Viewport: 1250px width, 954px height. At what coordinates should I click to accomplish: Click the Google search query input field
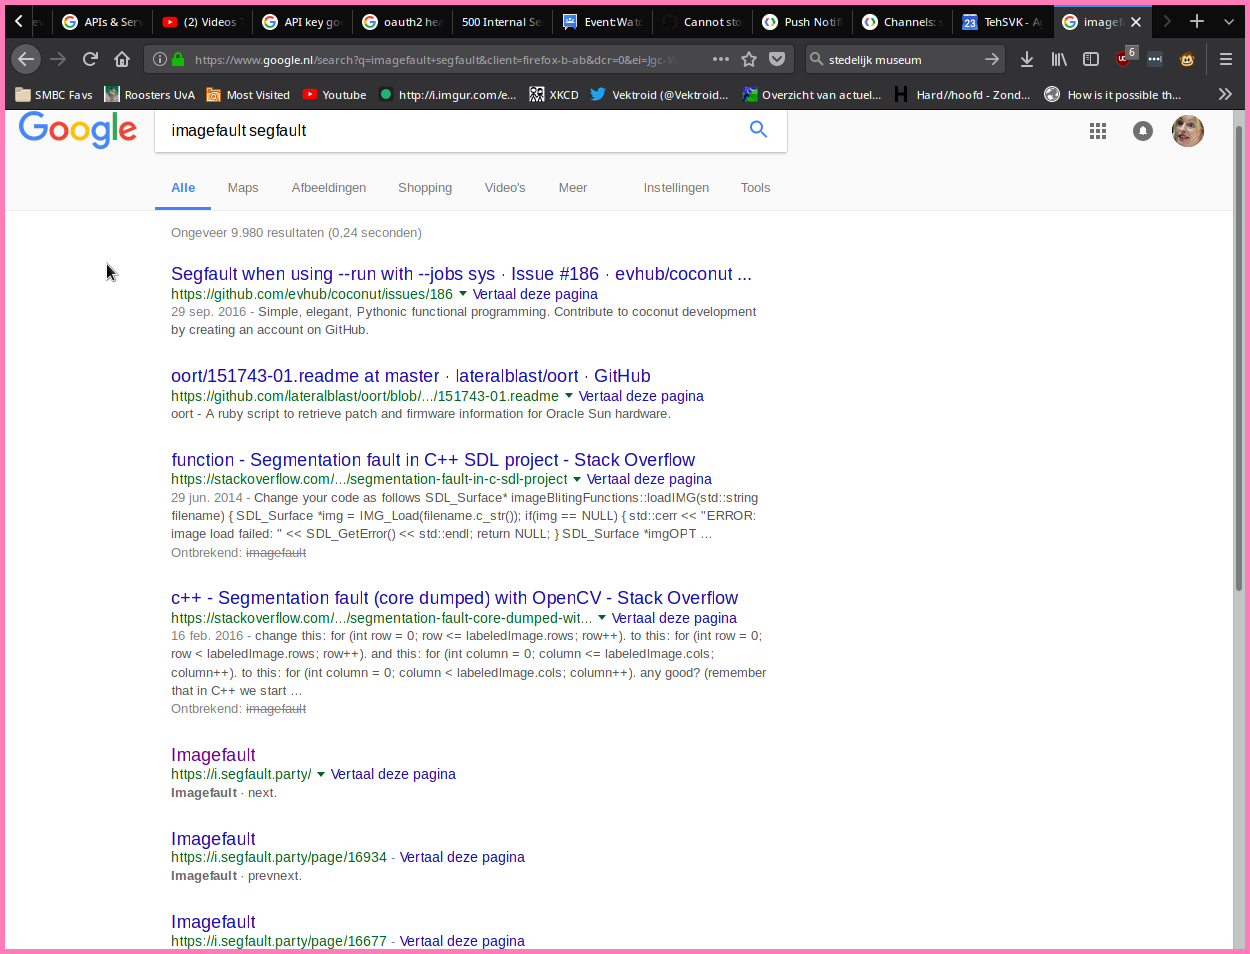[450, 131]
